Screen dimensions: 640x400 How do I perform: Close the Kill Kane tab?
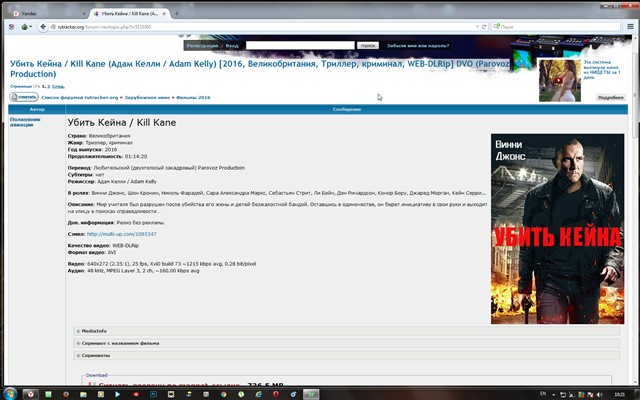[164, 13]
